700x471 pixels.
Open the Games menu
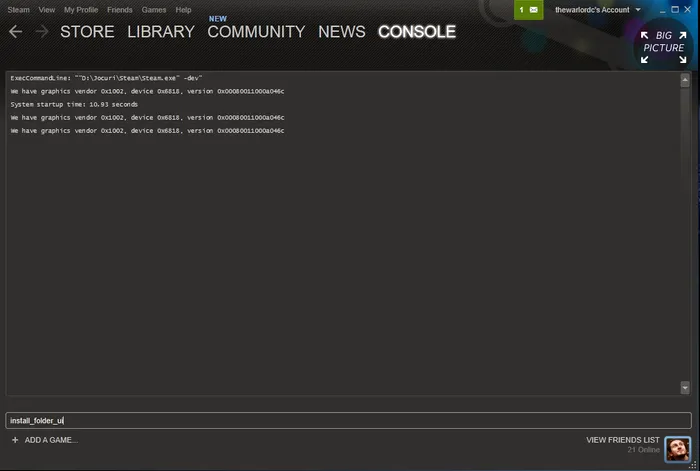click(154, 10)
